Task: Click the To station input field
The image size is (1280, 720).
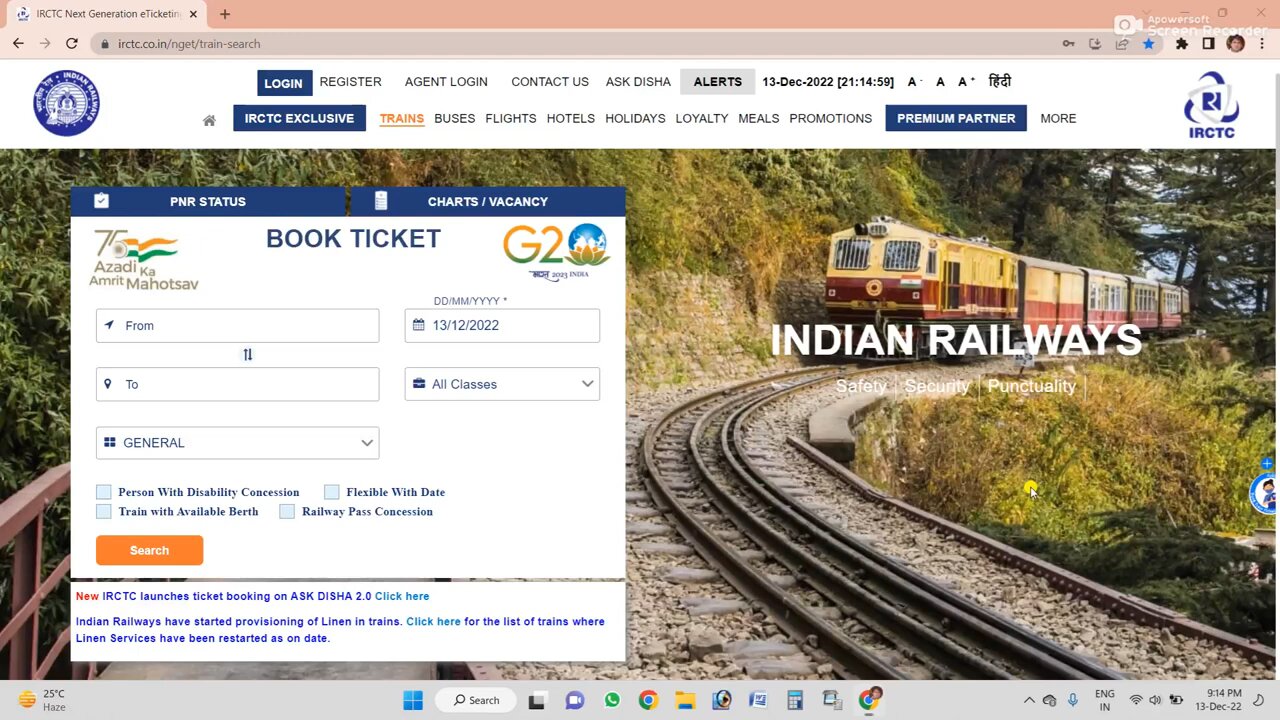Action: 238,384
